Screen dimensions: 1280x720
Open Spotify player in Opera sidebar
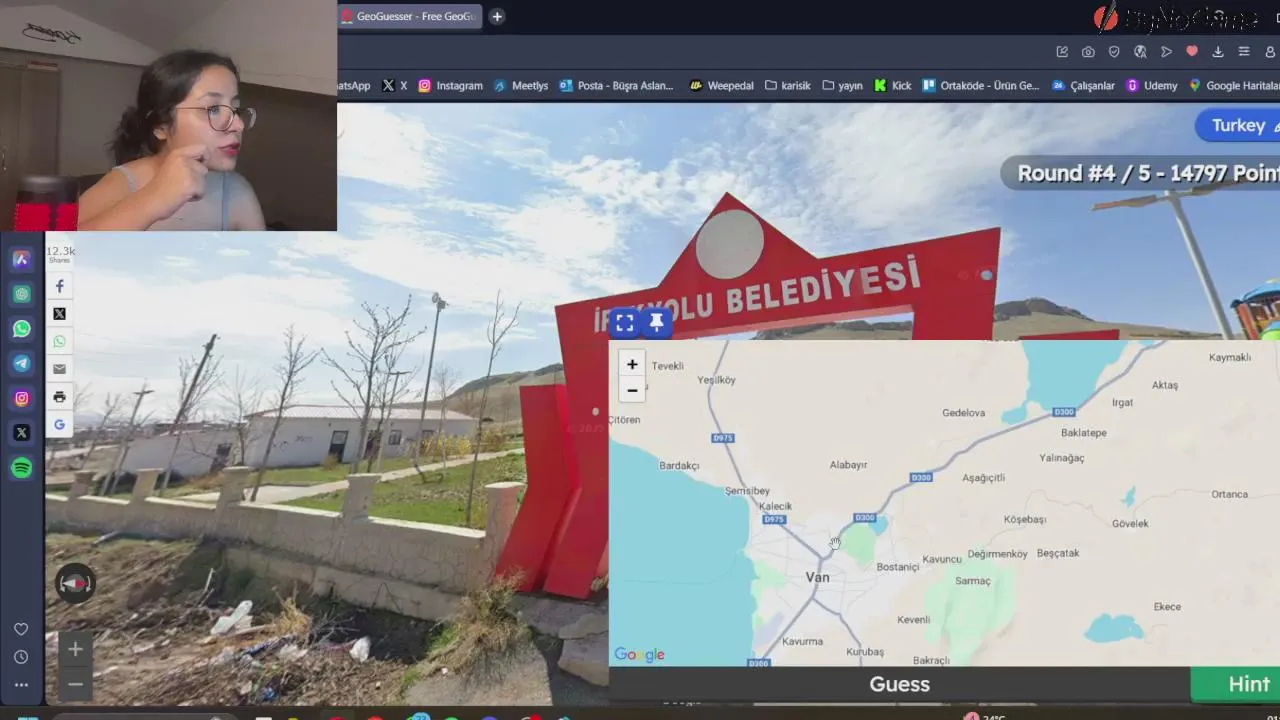point(22,468)
